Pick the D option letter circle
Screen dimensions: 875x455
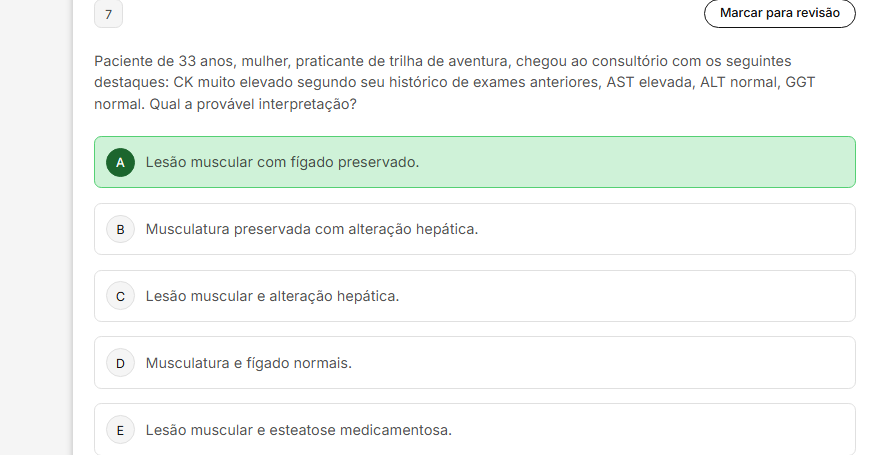point(120,363)
